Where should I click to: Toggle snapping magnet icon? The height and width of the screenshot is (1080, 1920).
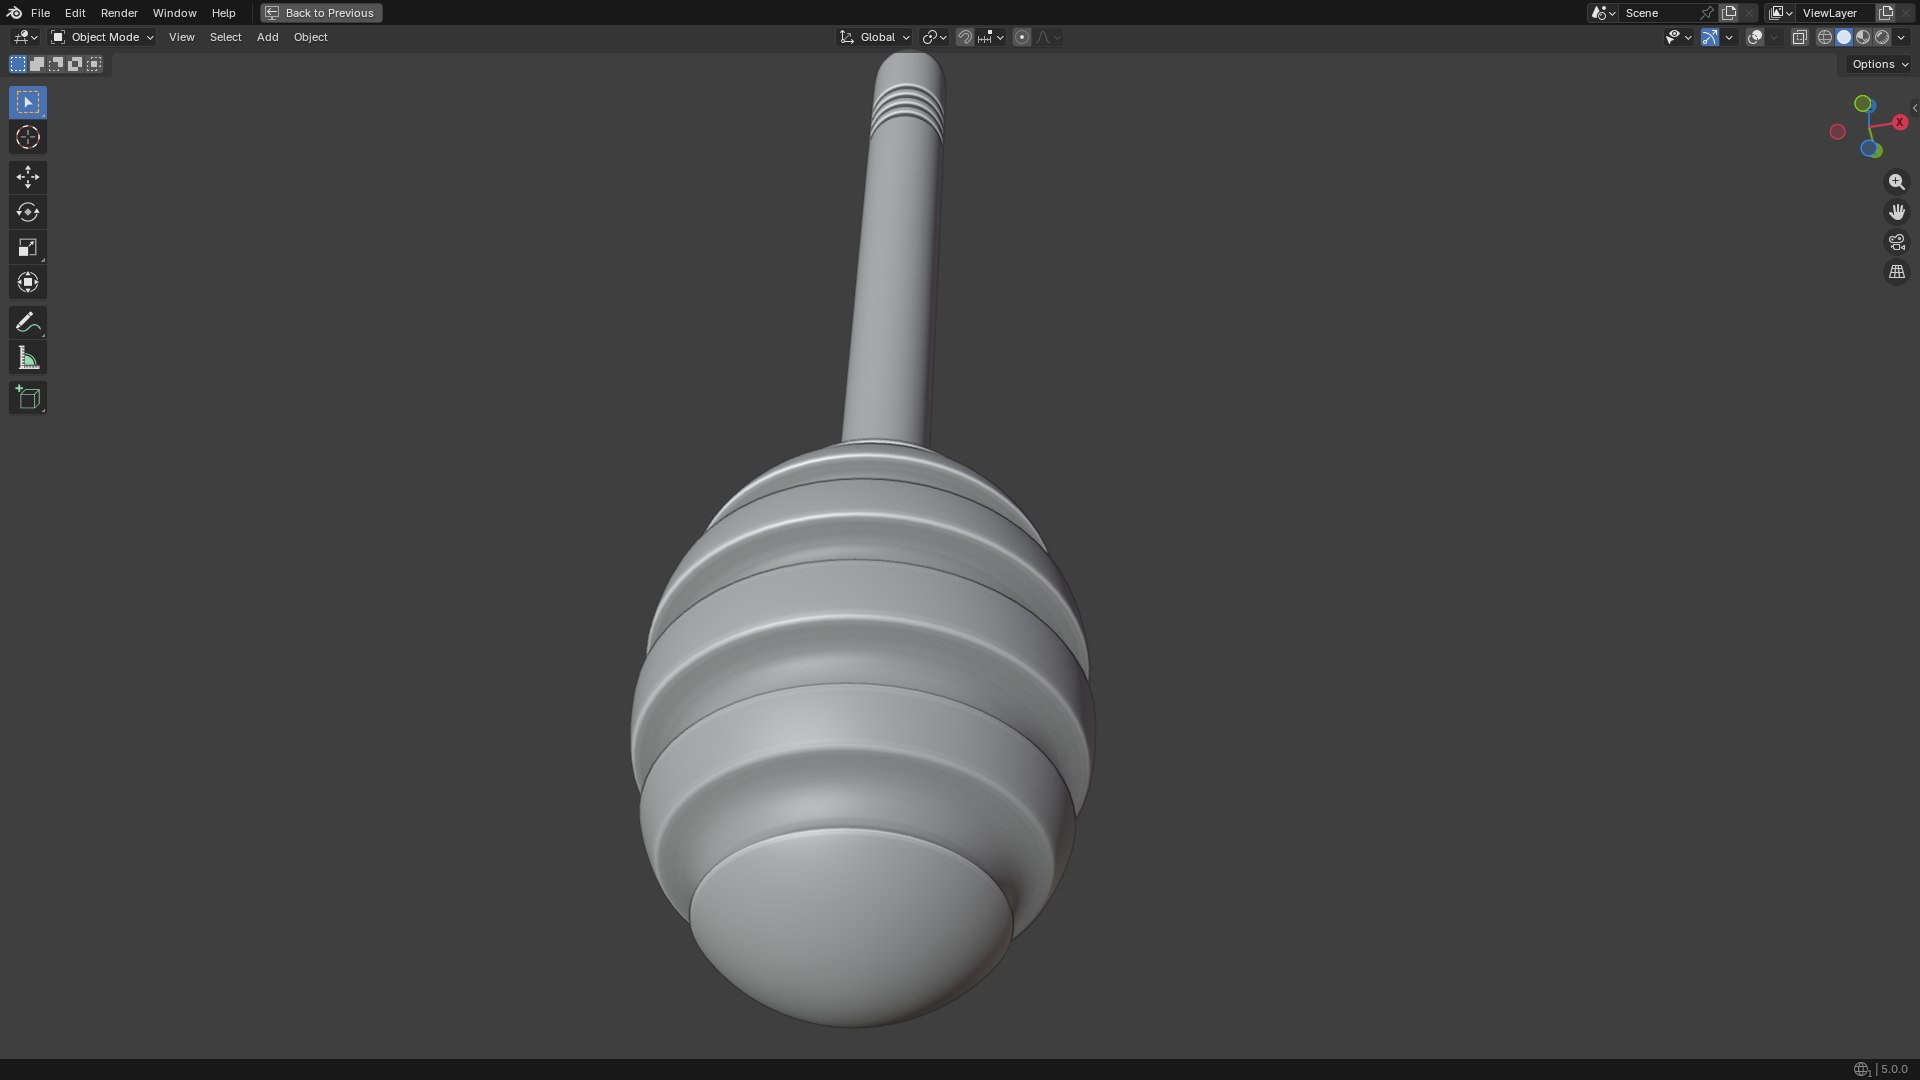click(x=964, y=37)
